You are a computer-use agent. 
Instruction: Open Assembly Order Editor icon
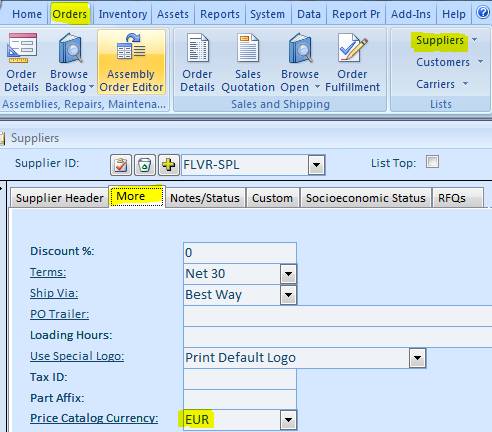click(x=131, y=48)
